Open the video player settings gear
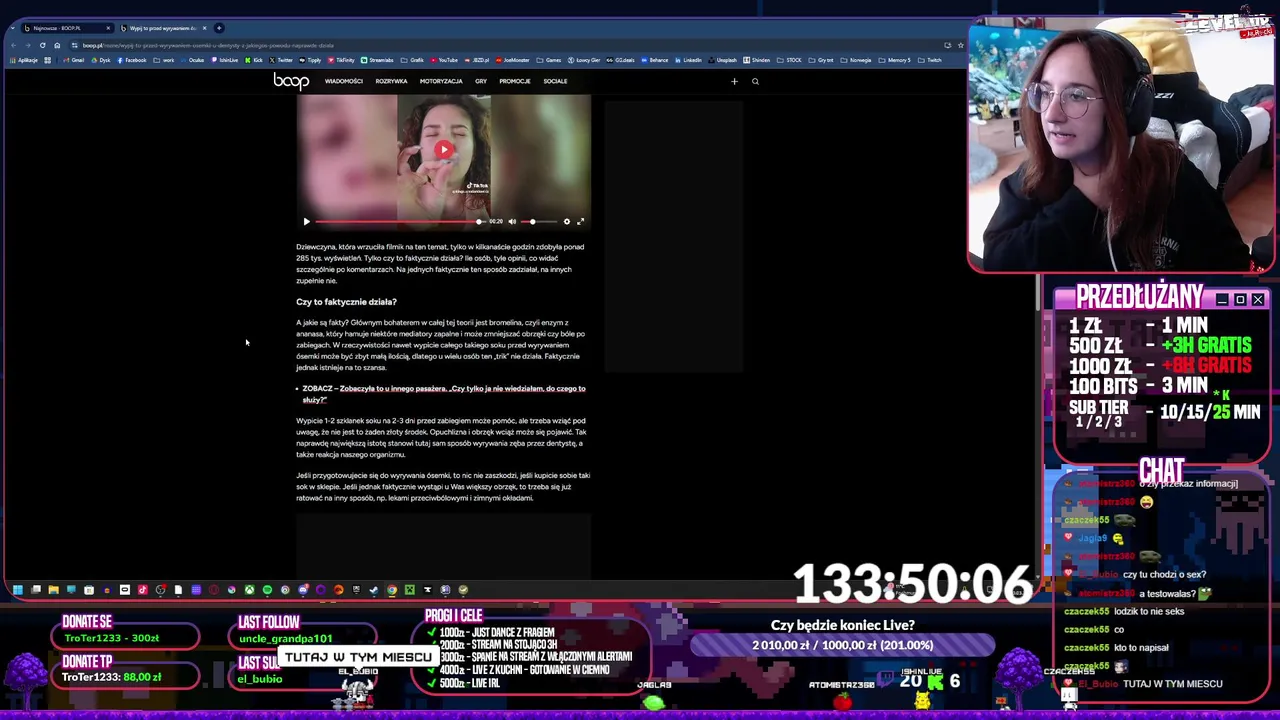 [x=566, y=222]
